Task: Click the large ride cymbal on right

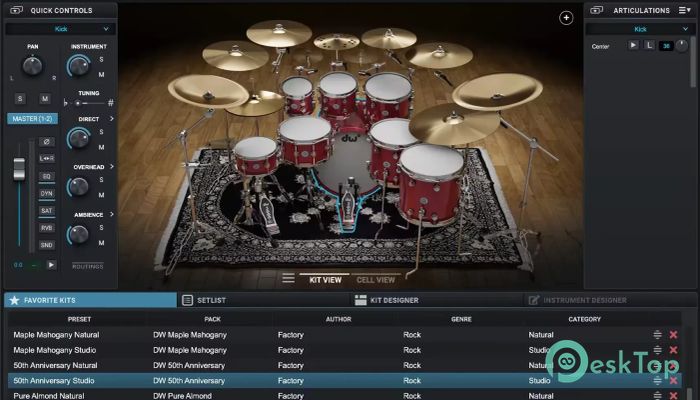Action: [x=454, y=124]
